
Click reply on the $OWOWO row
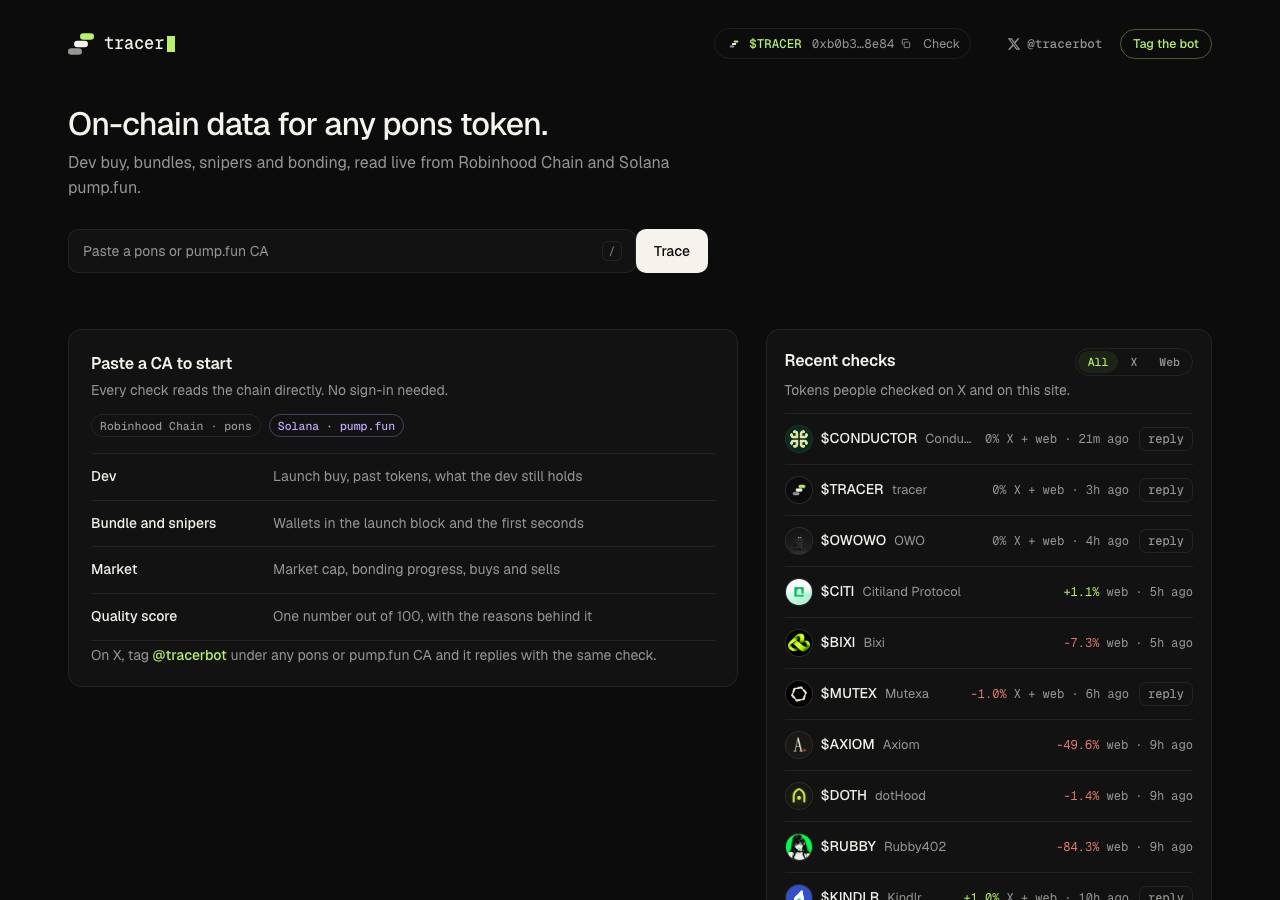[1166, 541]
